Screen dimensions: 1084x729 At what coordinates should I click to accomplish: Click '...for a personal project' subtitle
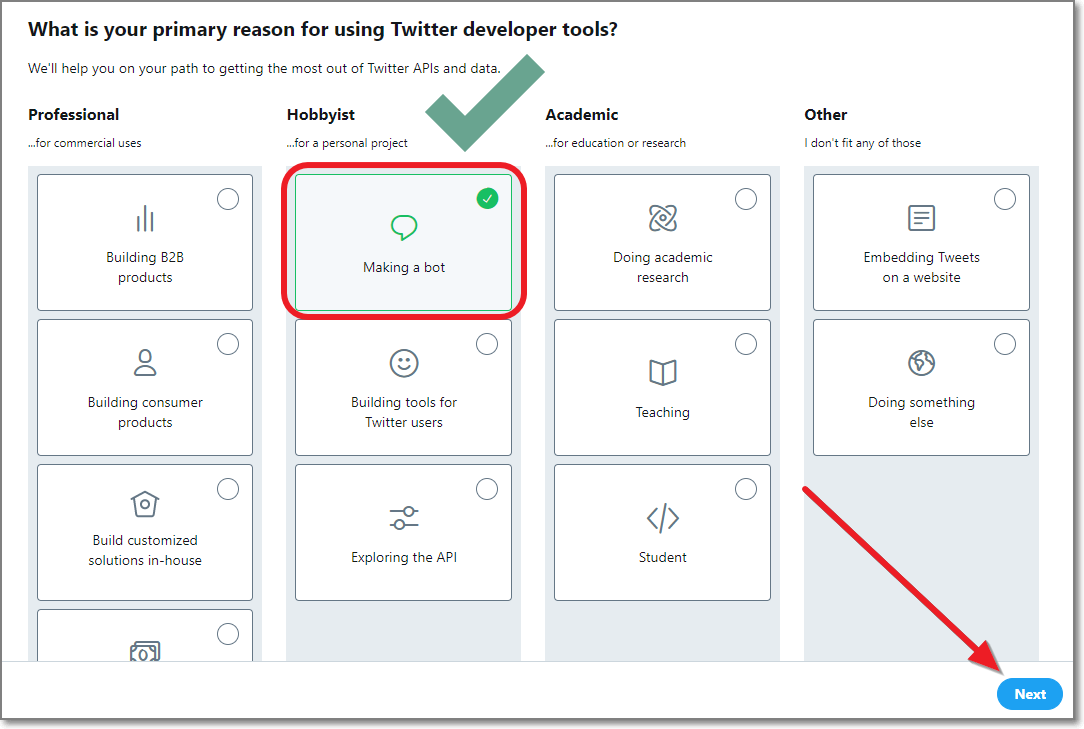point(347,143)
